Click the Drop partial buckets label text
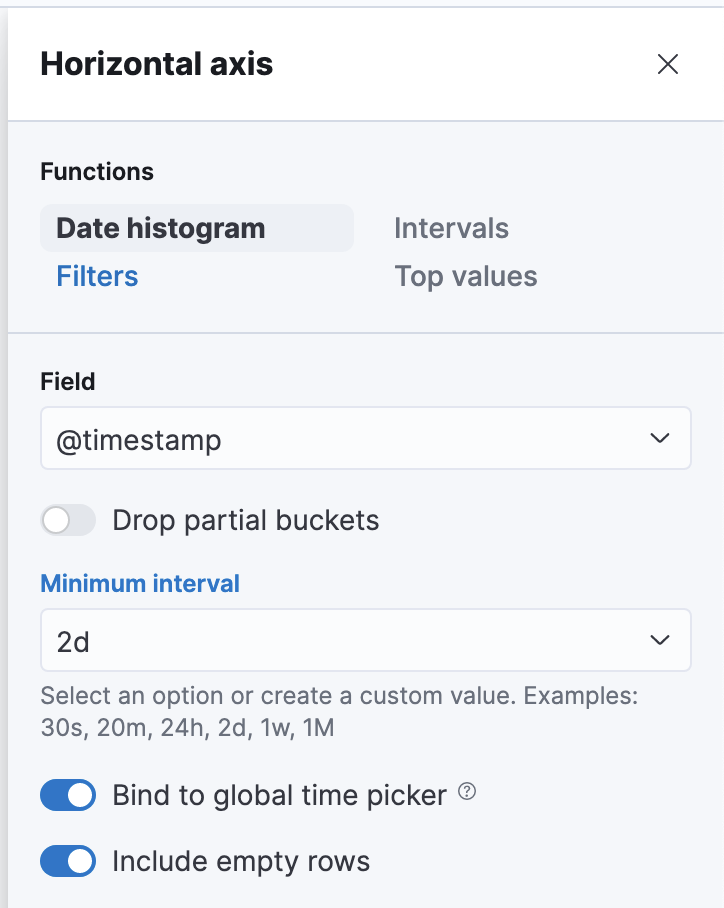 (245, 520)
